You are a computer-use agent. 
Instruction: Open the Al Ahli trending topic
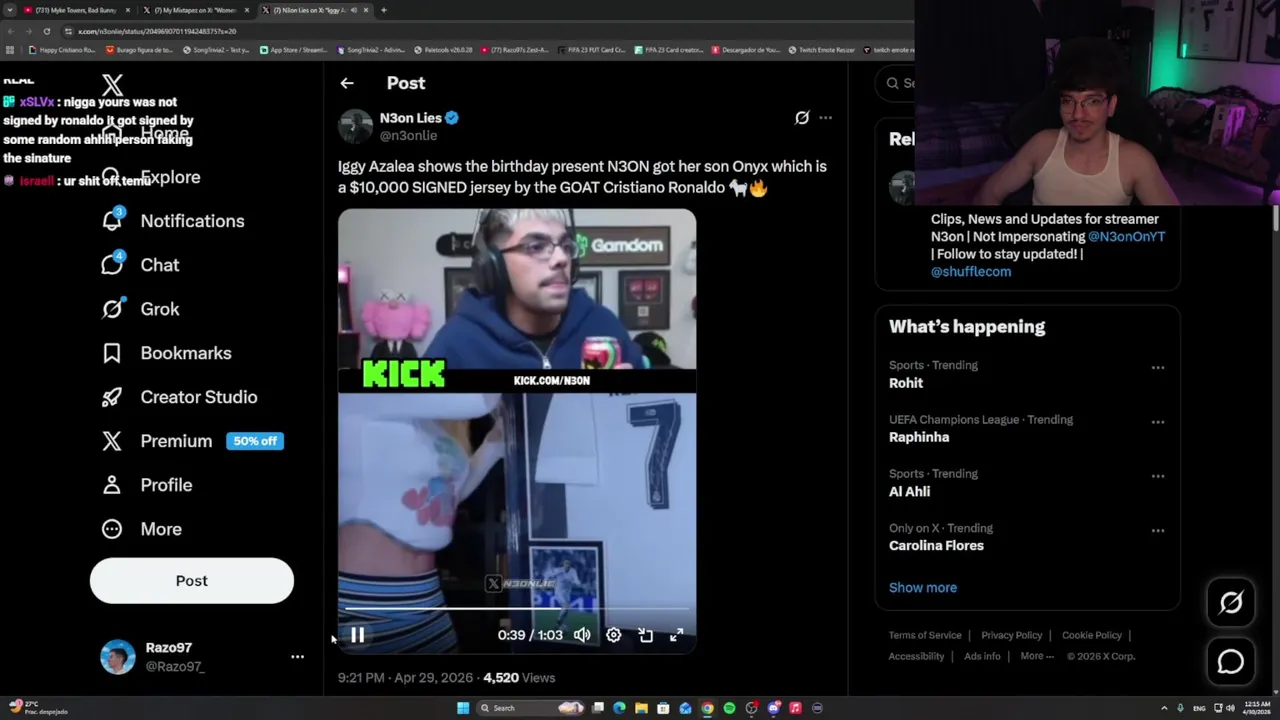coord(909,491)
